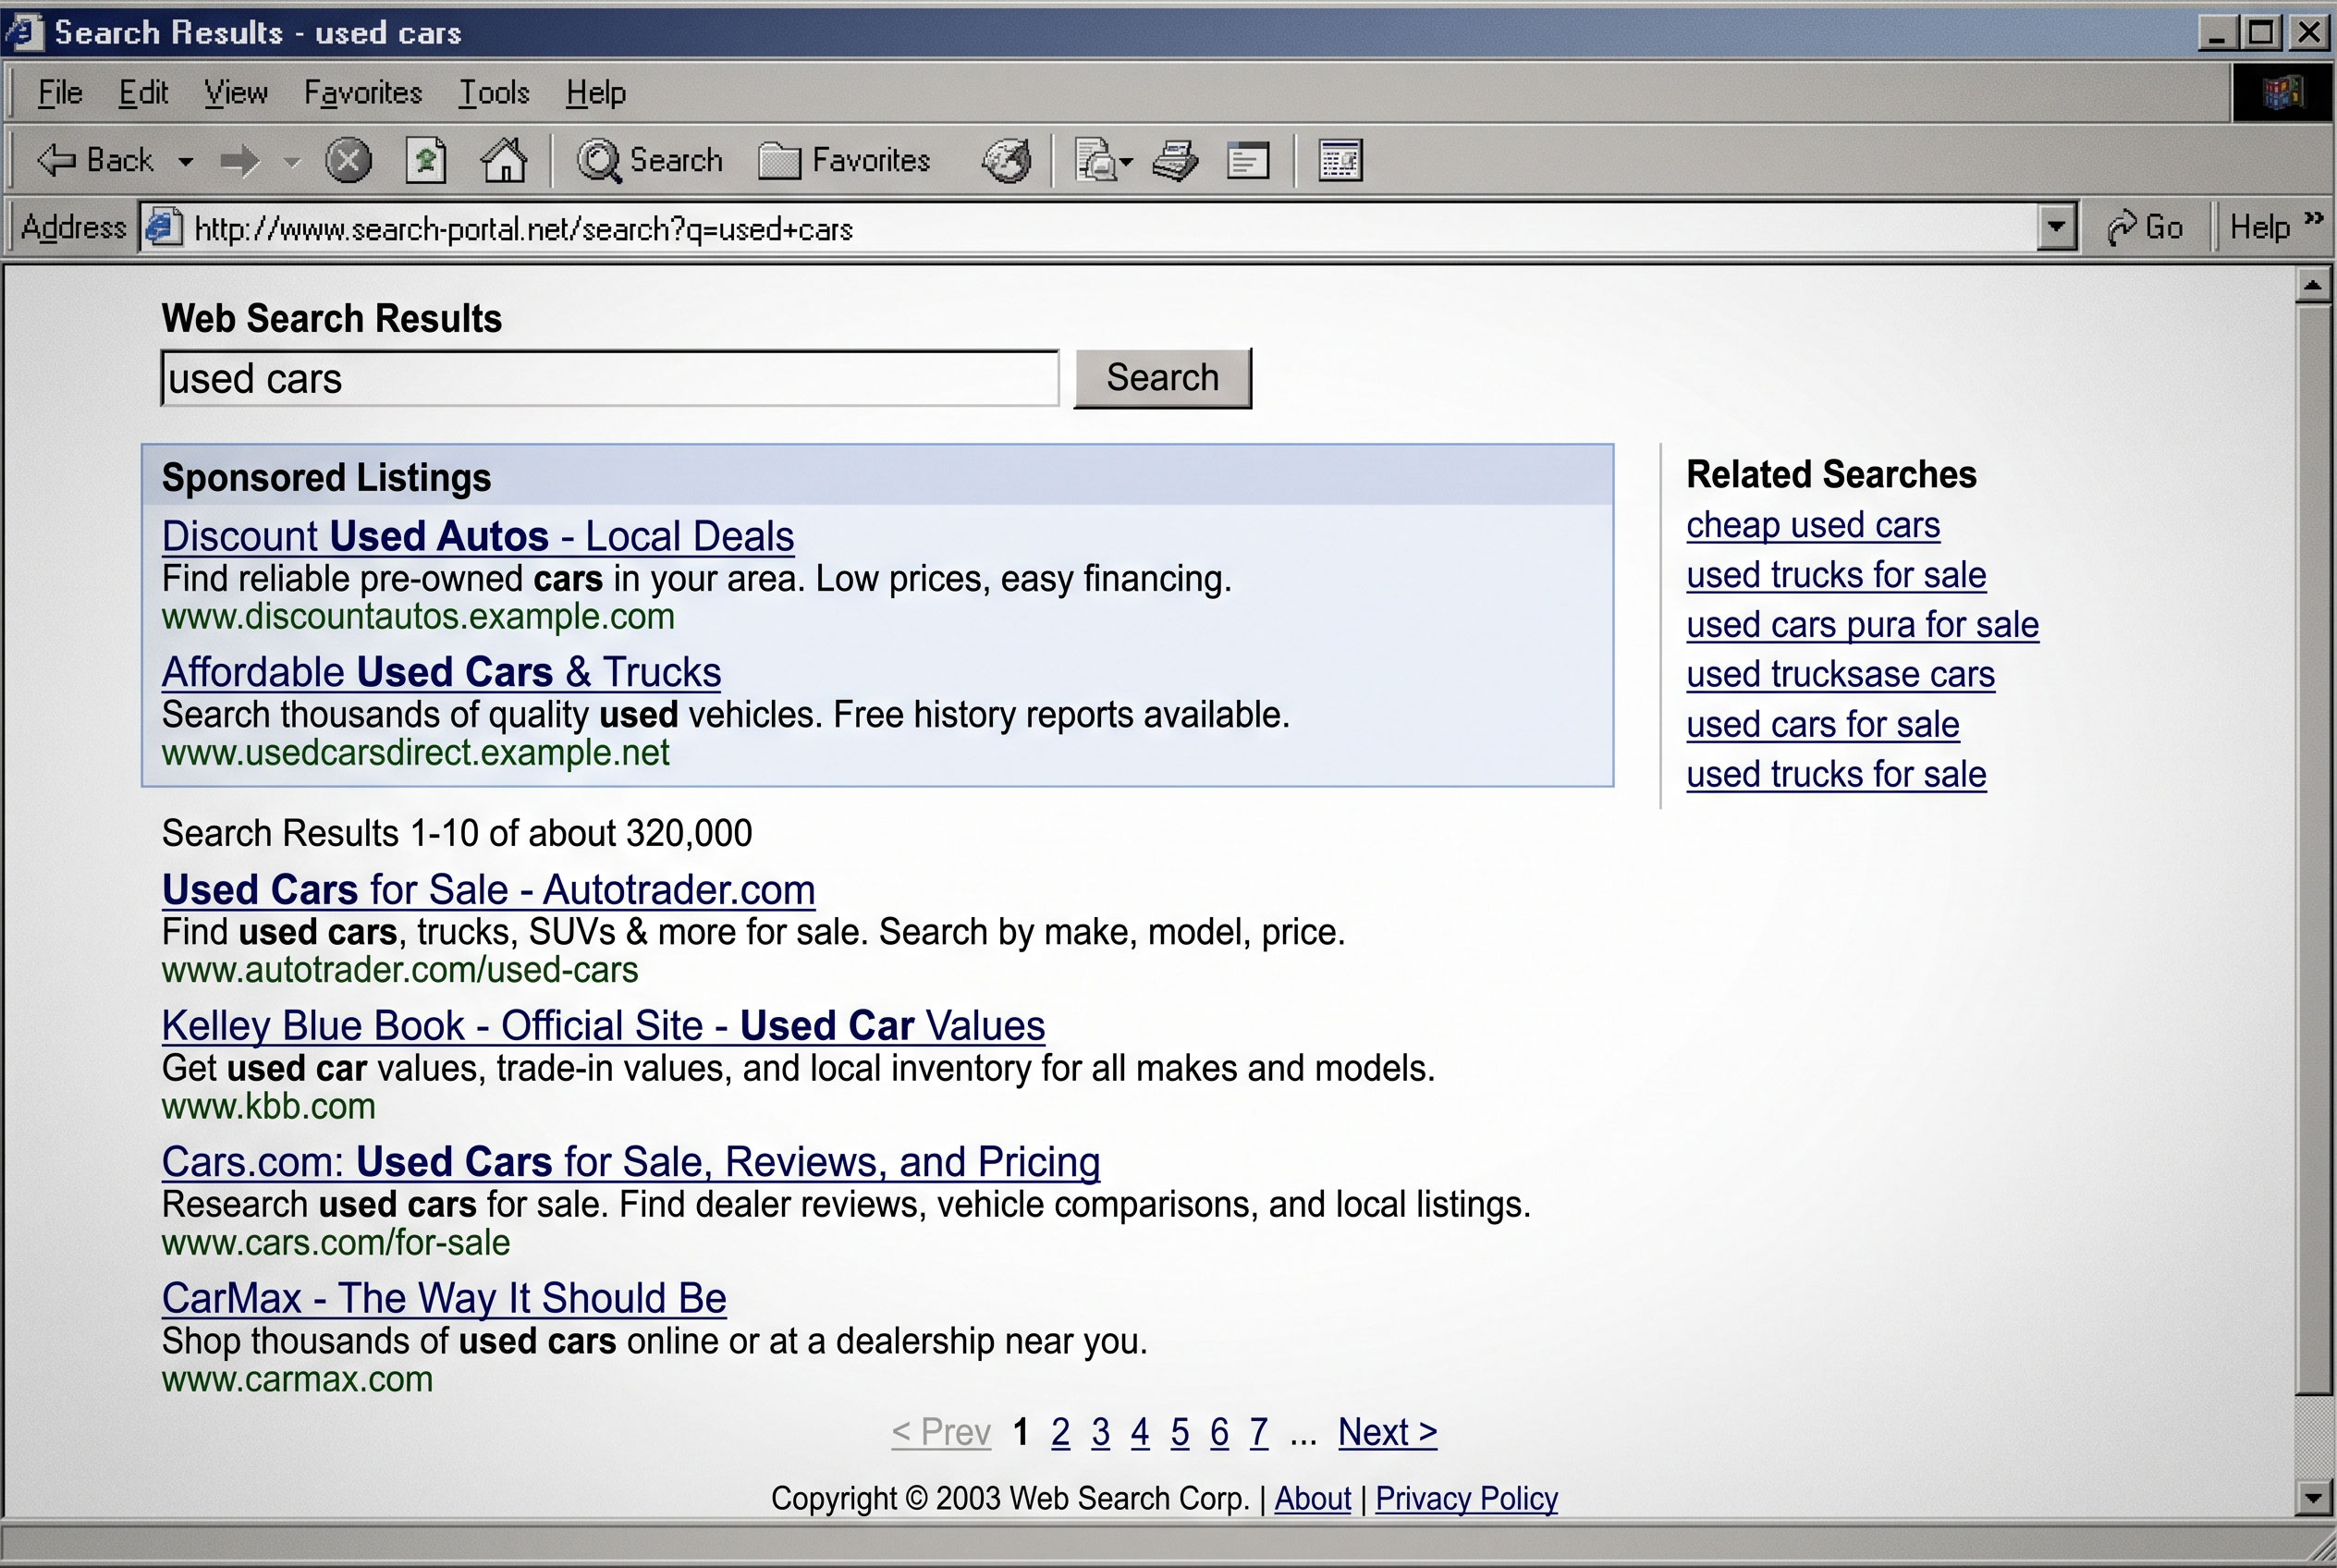This screenshot has height=1568, width=2337.
Task: Open the View menu
Action: click(236, 93)
